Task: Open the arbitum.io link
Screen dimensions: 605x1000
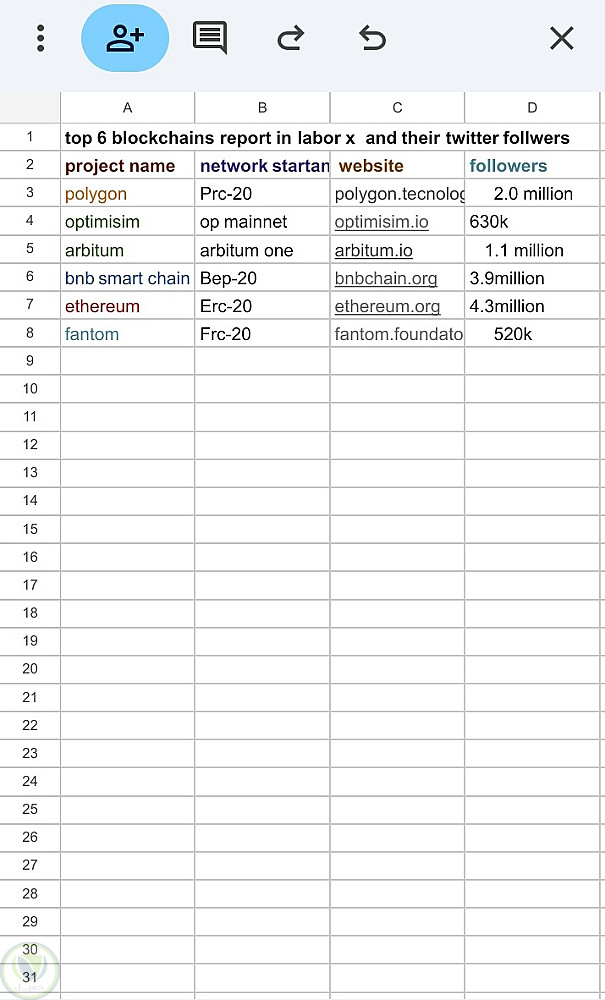Action: pos(374,250)
